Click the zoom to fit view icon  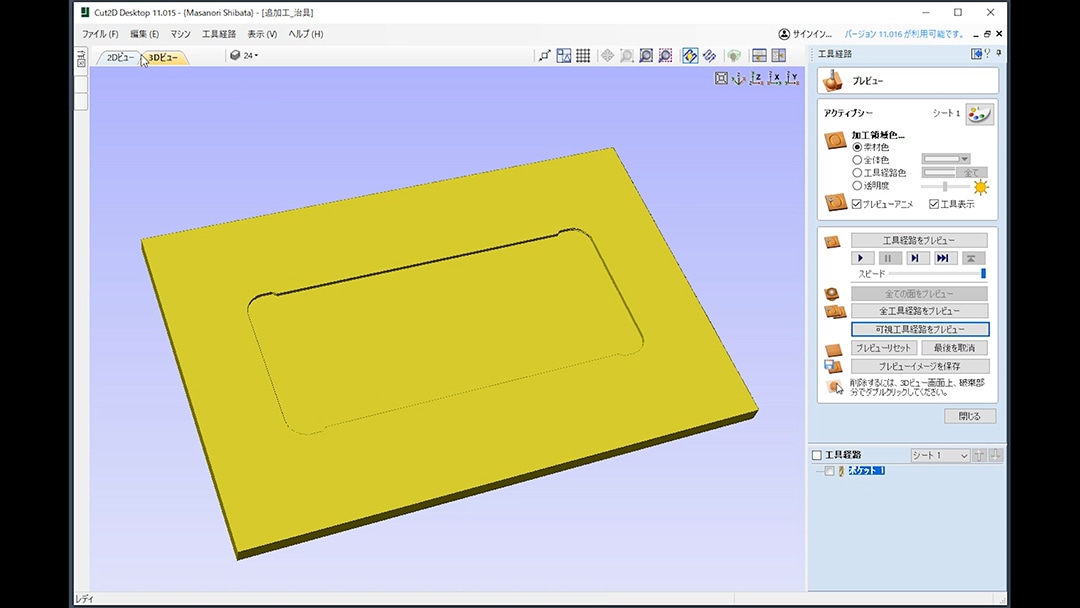pos(721,78)
